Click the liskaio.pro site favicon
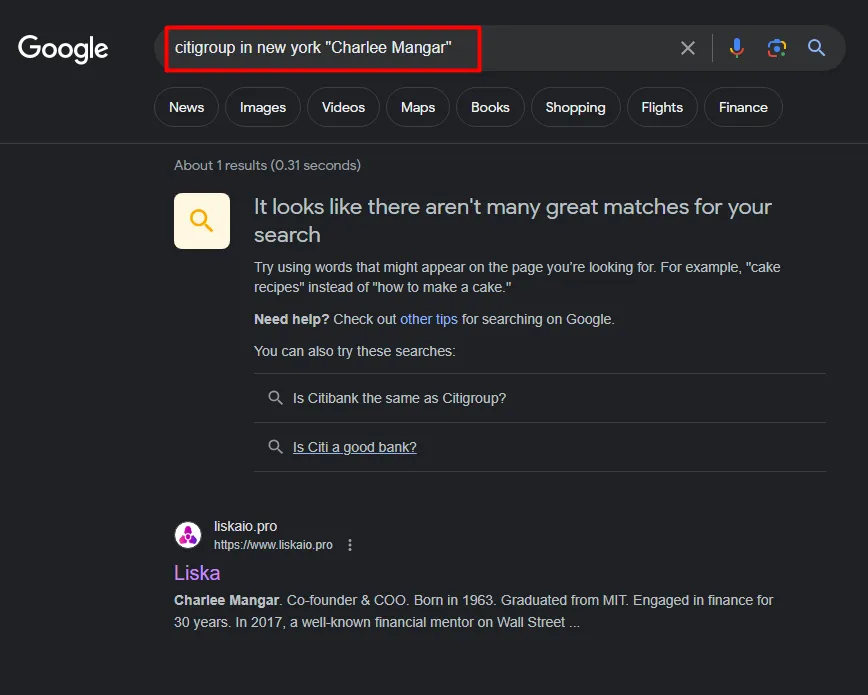 [x=188, y=535]
